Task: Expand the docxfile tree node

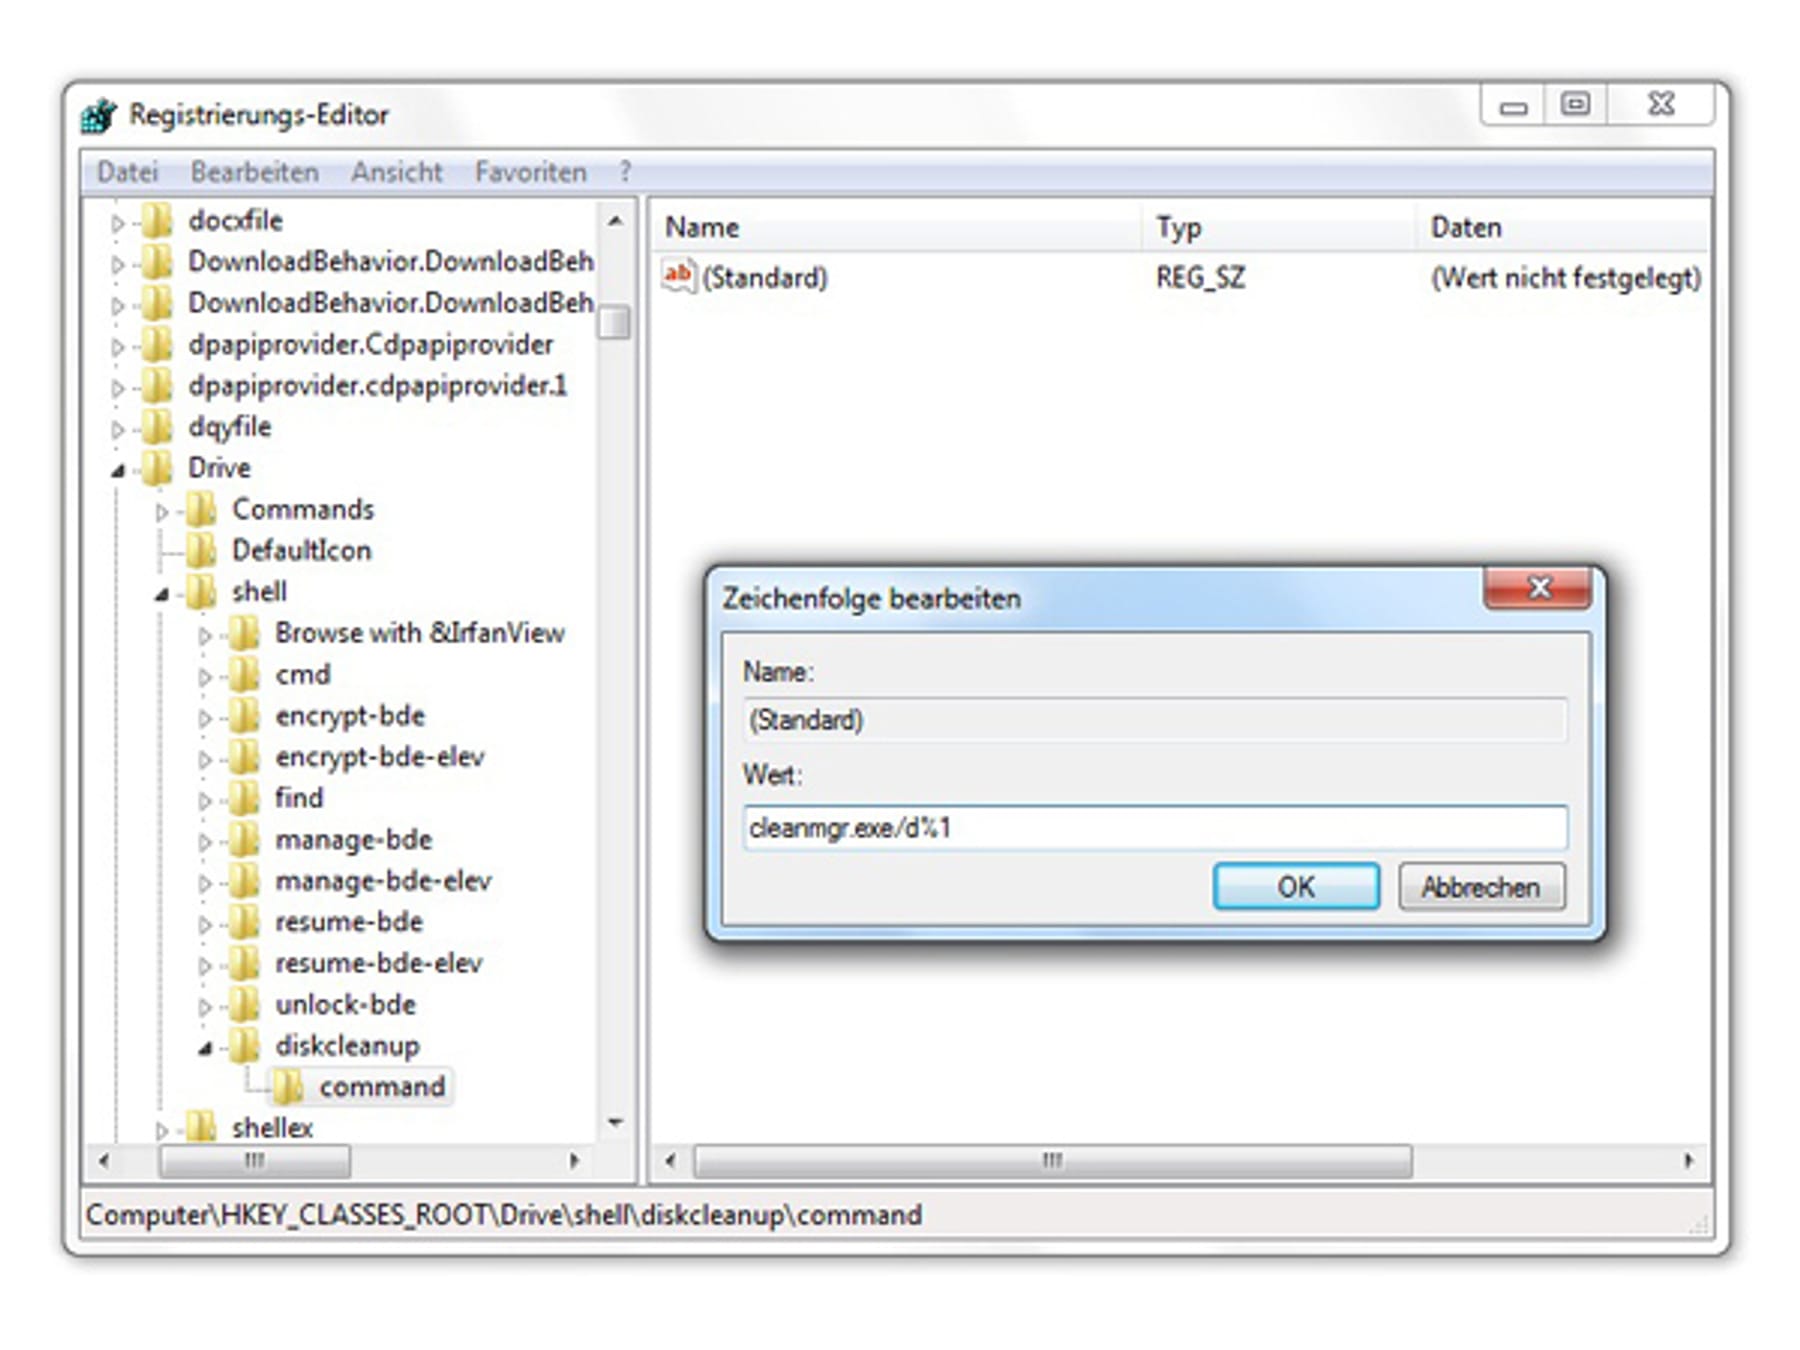Action: 118,223
